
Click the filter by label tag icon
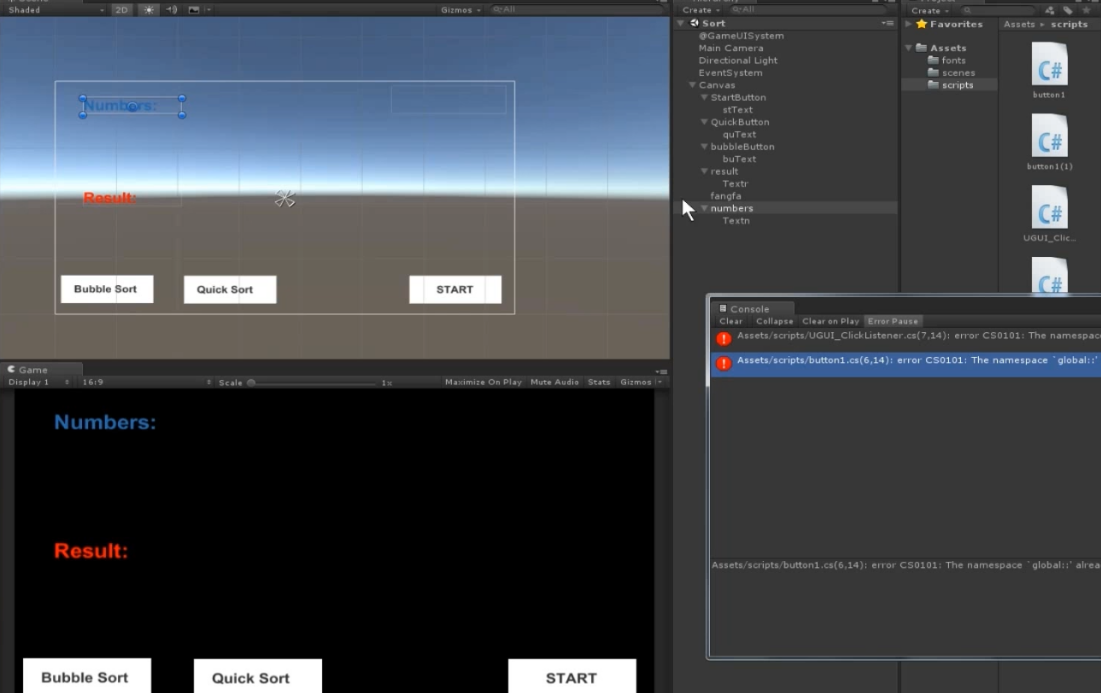coord(1068,10)
